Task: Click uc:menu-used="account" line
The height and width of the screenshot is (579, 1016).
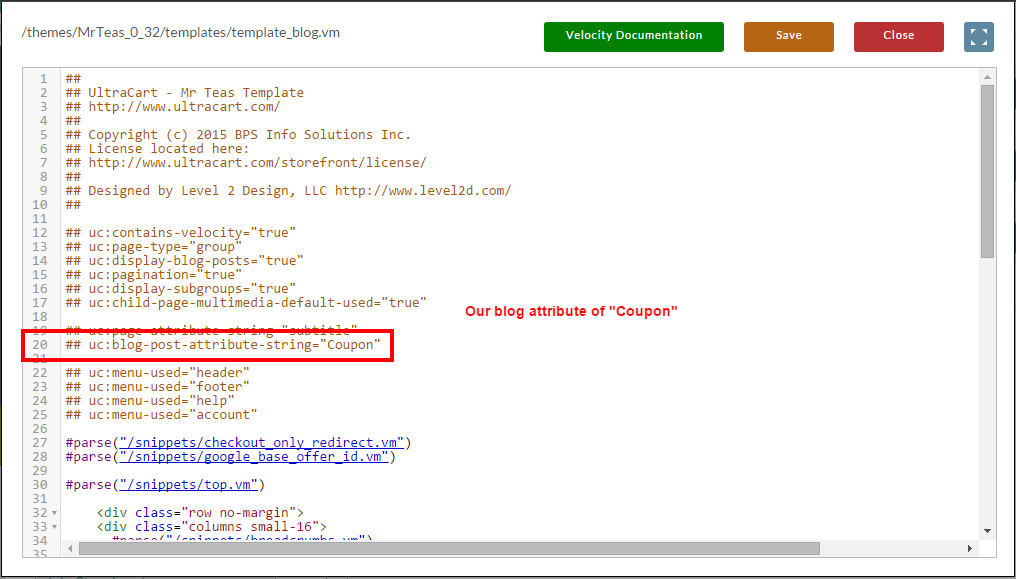Action: [x=161, y=414]
